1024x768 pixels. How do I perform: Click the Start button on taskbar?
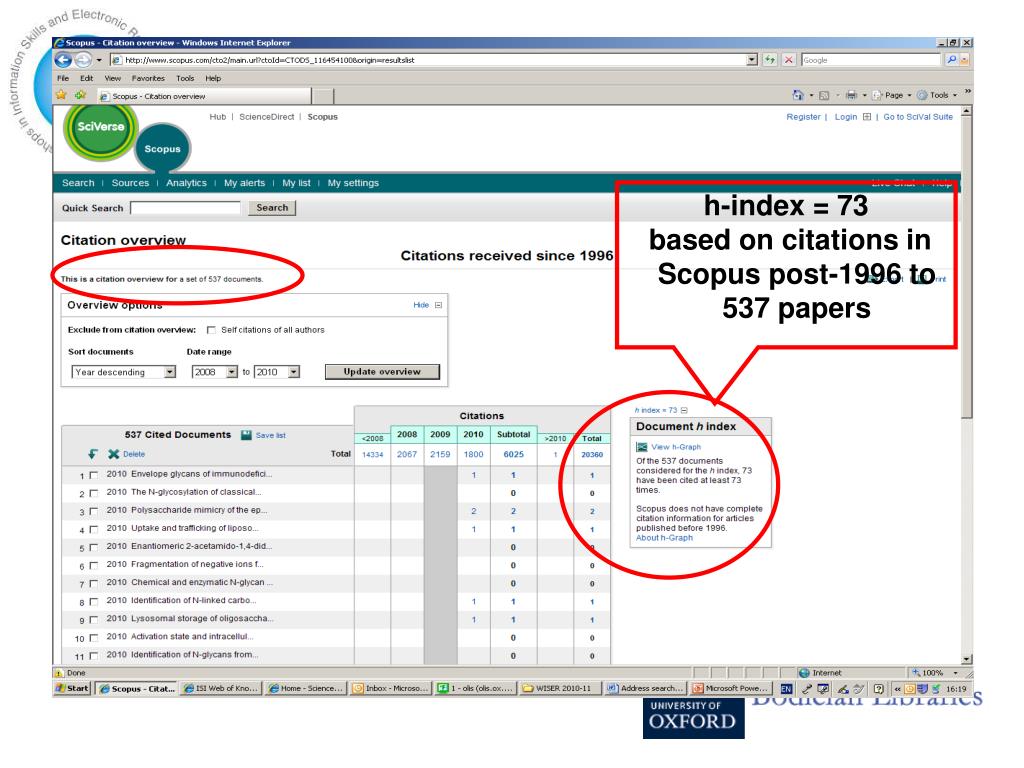(72, 688)
